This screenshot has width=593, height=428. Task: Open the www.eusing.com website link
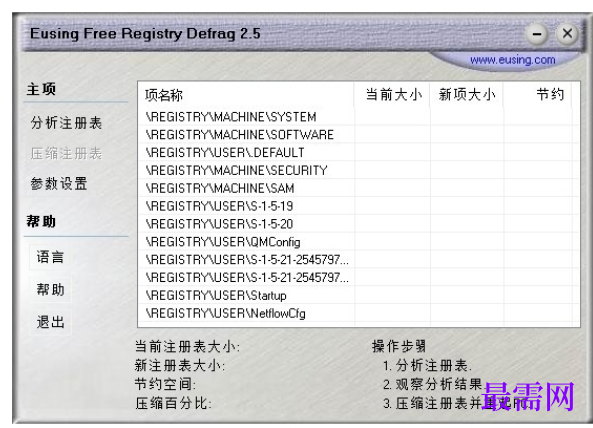pos(512,60)
